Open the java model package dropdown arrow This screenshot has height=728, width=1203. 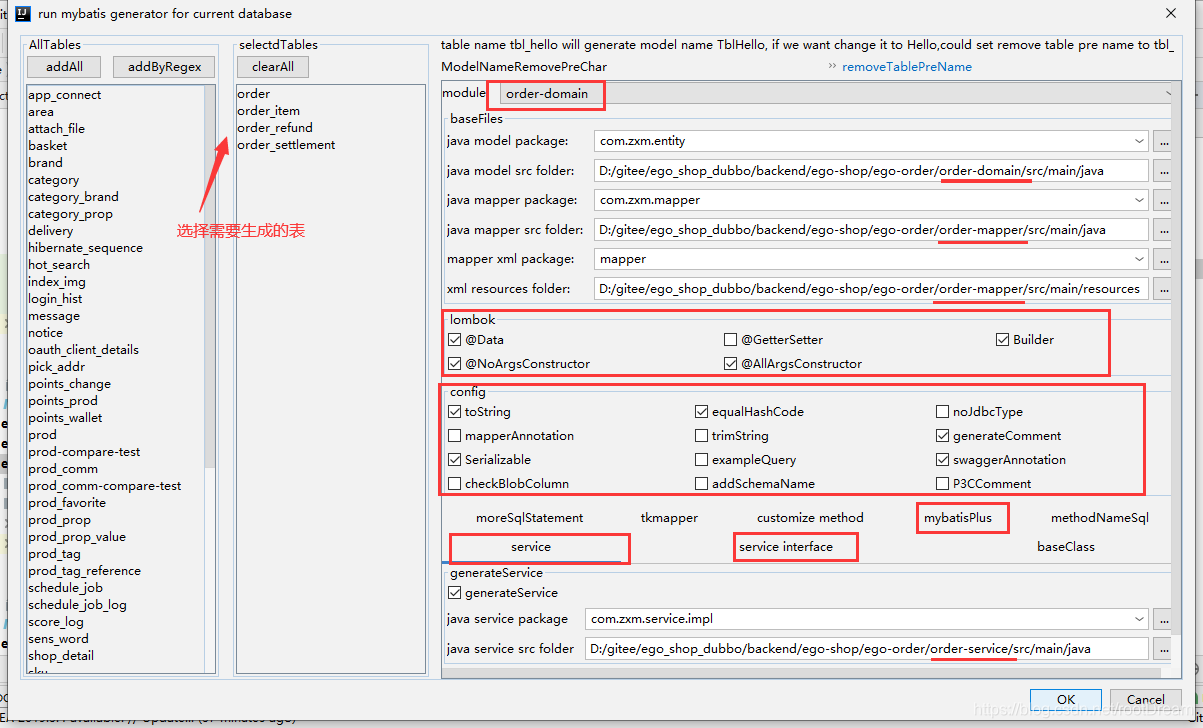point(1139,141)
